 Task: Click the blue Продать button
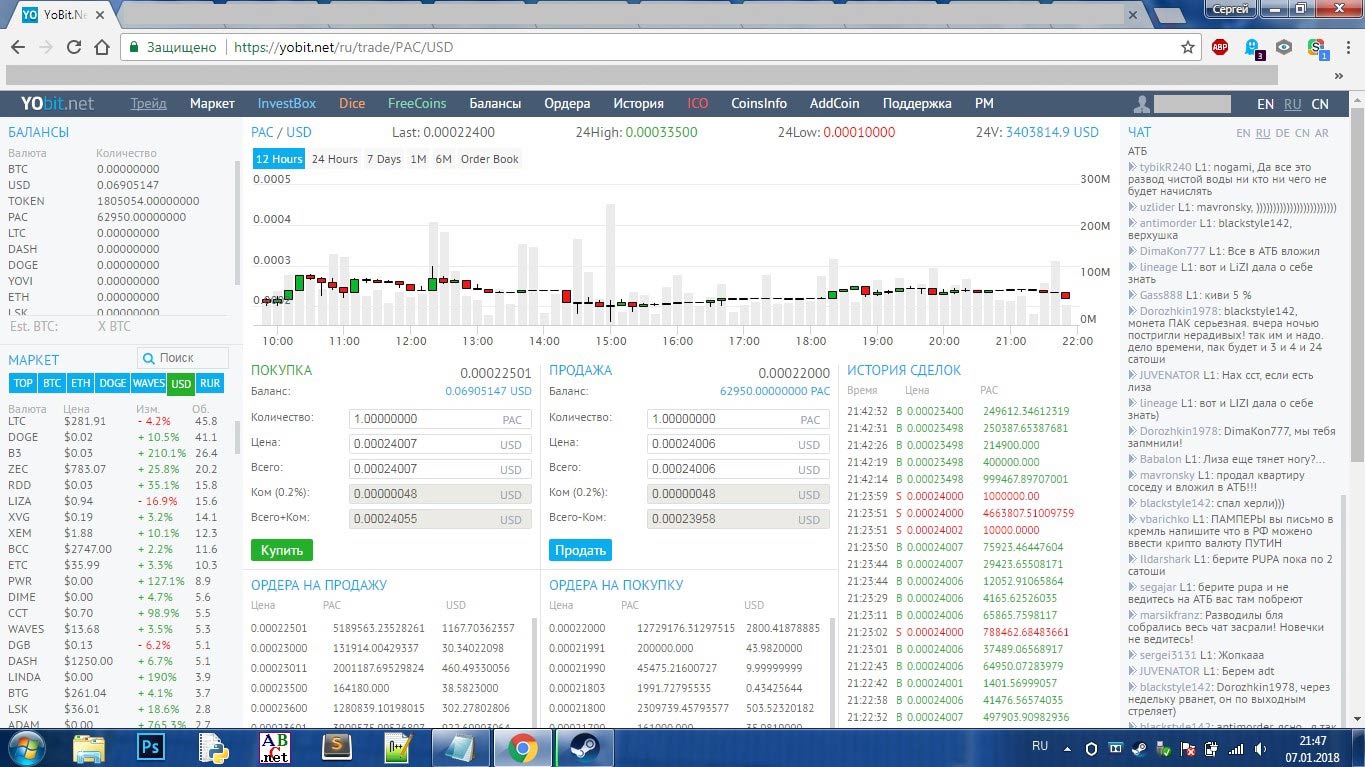(x=580, y=550)
